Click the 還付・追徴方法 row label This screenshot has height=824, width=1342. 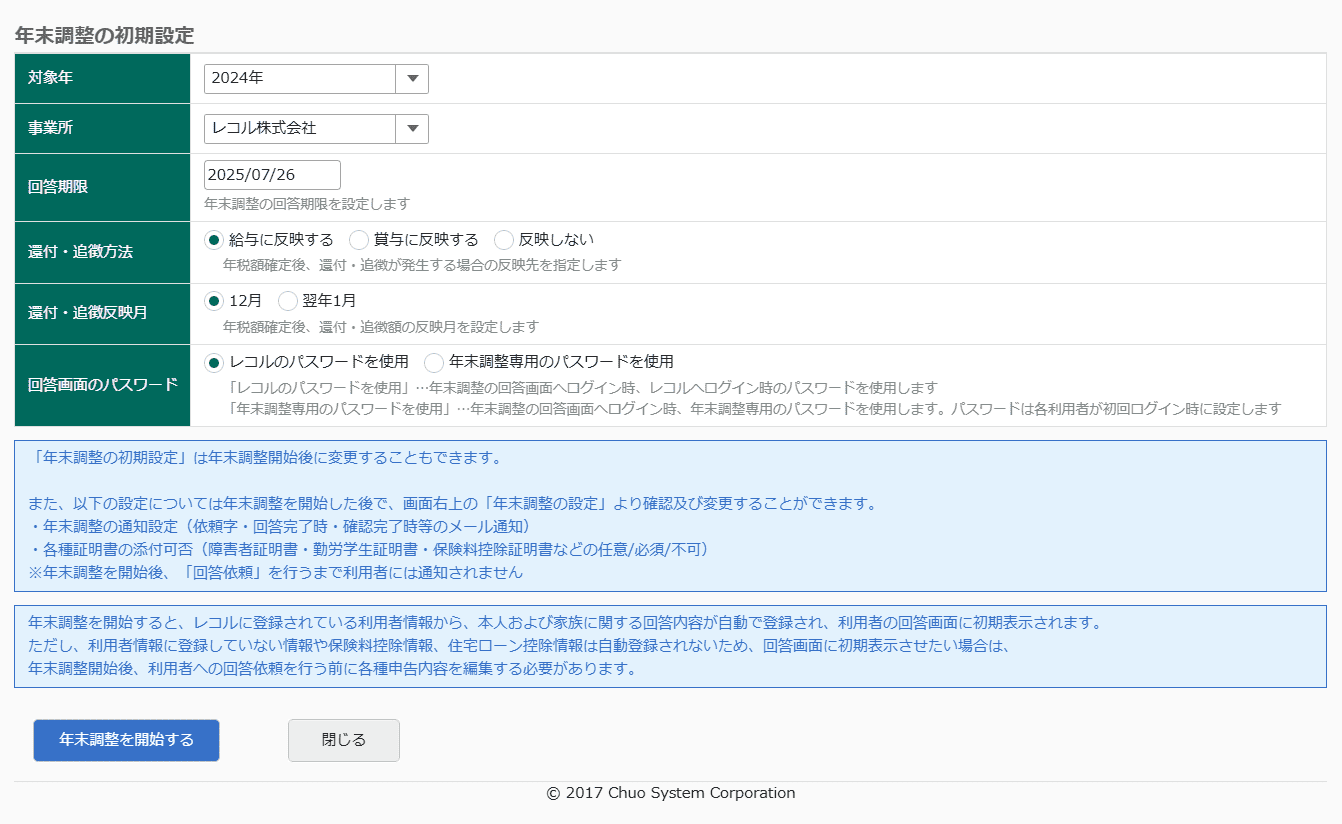(x=80, y=252)
